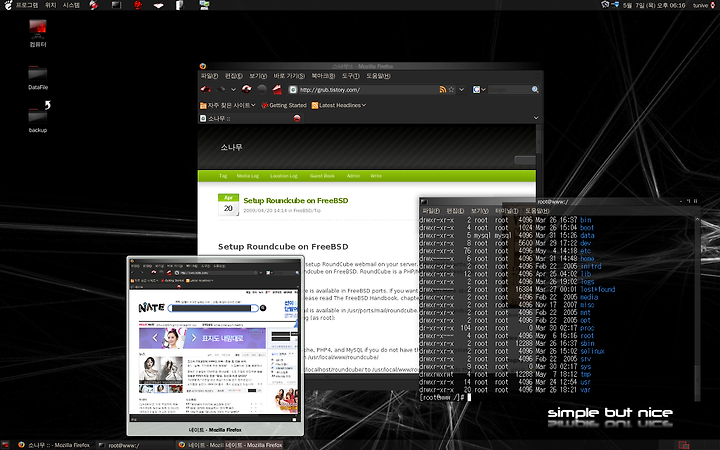Expand the address bar history dropdown
The width and height of the screenshot is (720, 450).
[461, 90]
